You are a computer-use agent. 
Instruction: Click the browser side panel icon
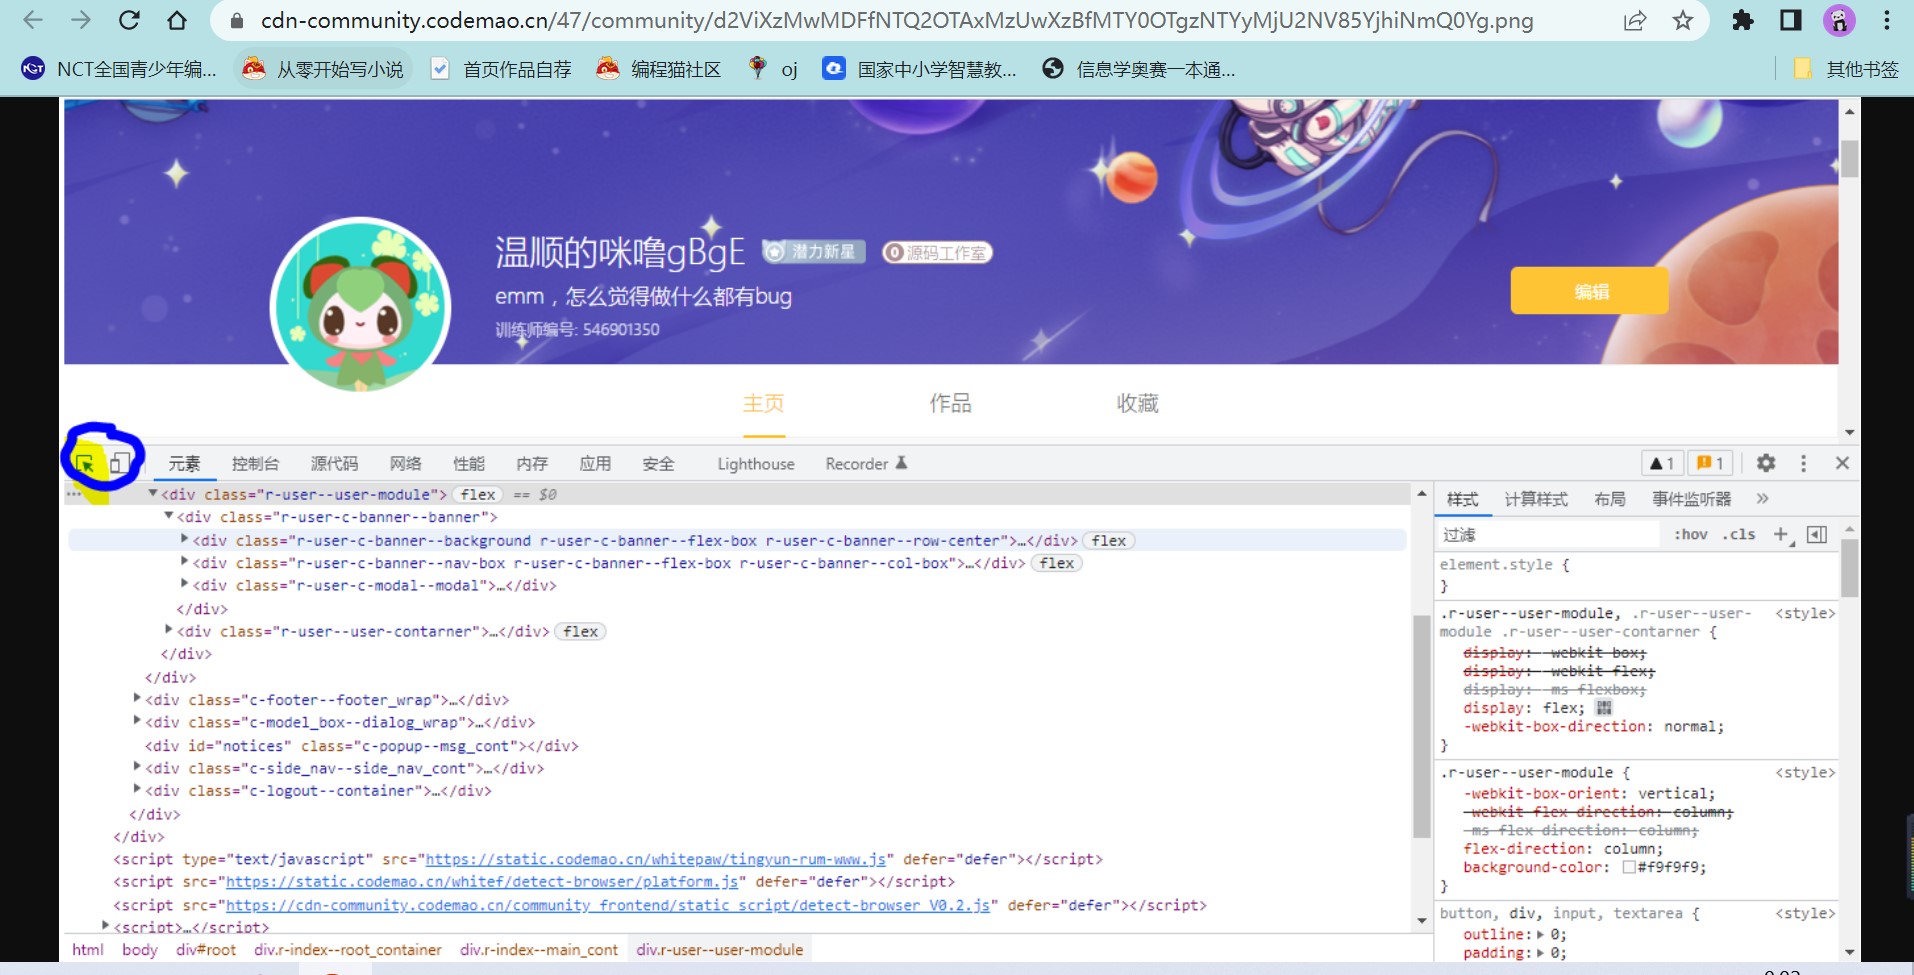pos(1791,20)
